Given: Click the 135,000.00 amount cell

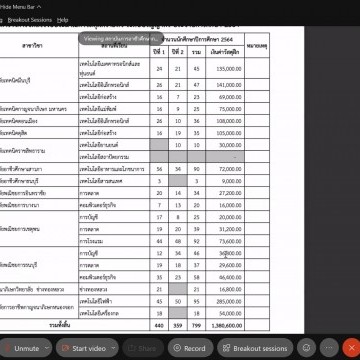Looking at the screenshot, I should [225, 69].
